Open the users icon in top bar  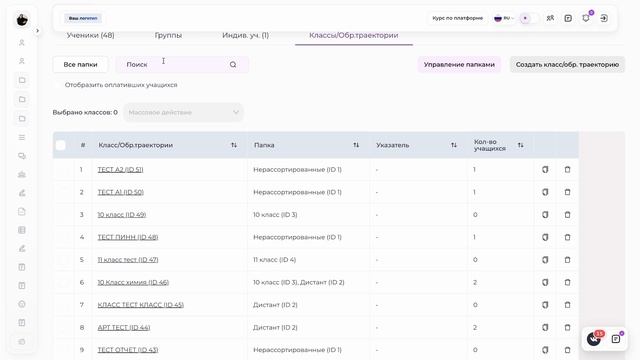tap(550, 18)
